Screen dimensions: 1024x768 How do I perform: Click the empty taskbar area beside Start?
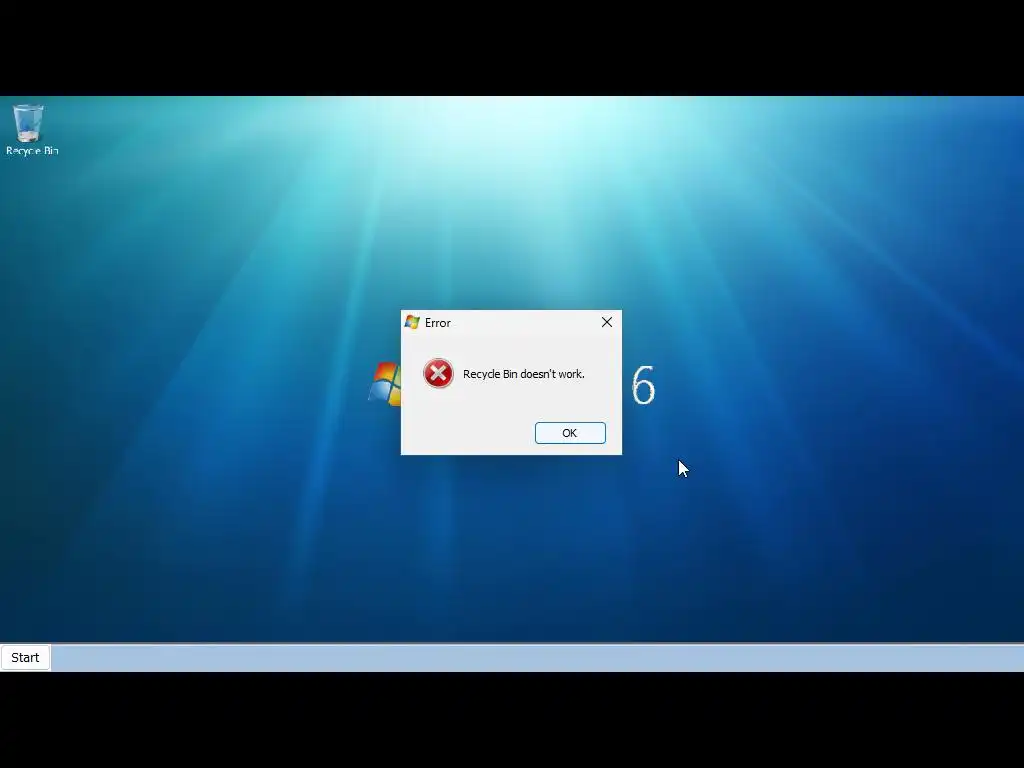pos(537,658)
